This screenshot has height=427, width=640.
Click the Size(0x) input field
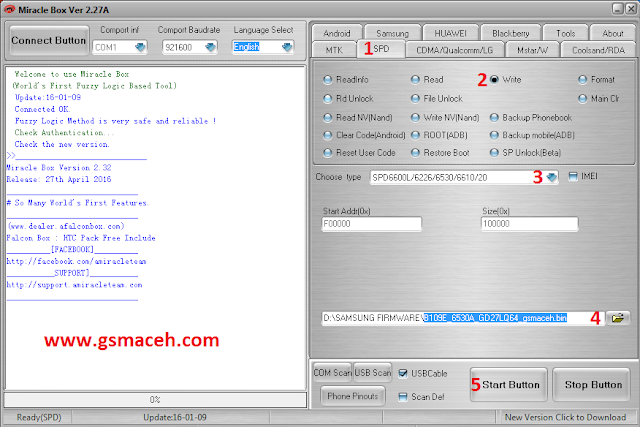(529, 224)
